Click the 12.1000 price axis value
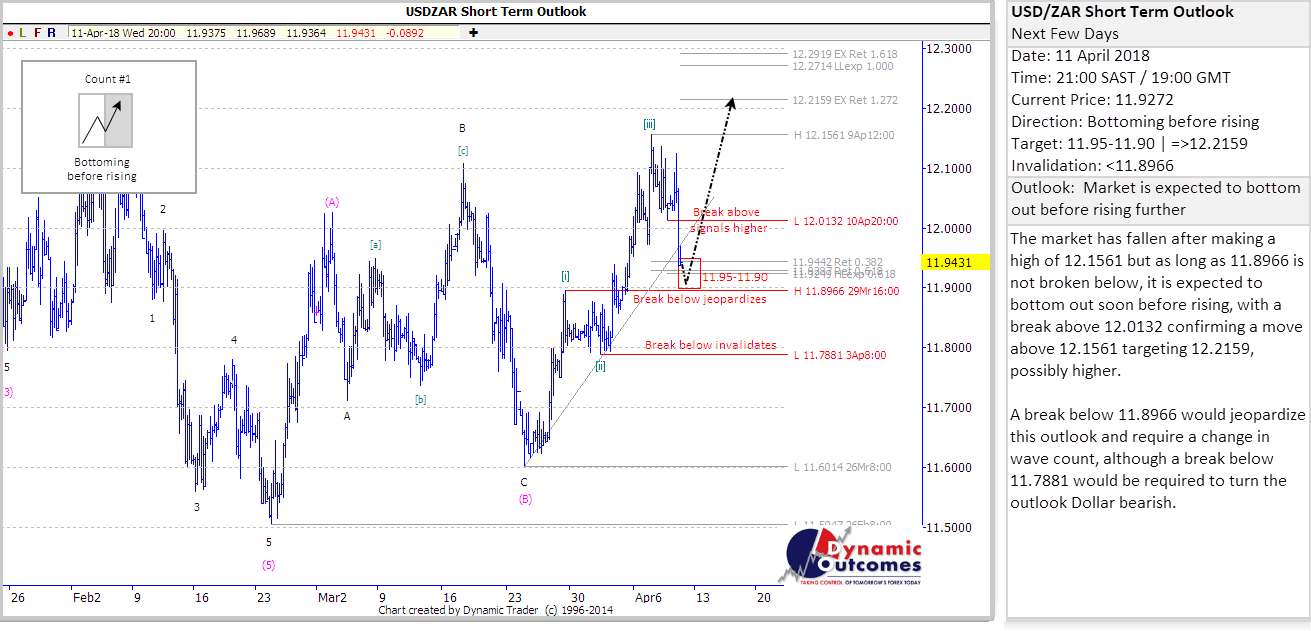The height and width of the screenshot is (631, 1311). click(x=948, y=168)
